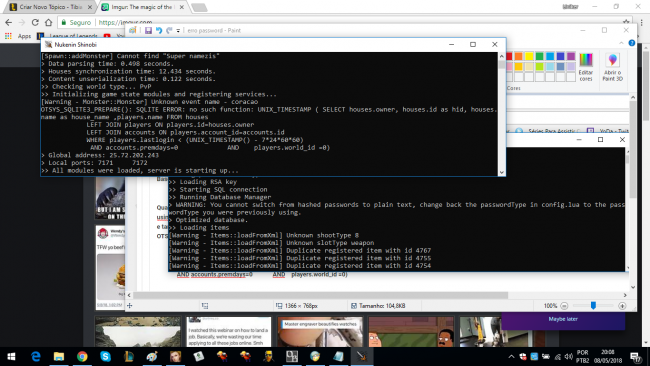Switch to the Imgur: The magic tab
Screen dimensions: 650x366
point(142,7)
